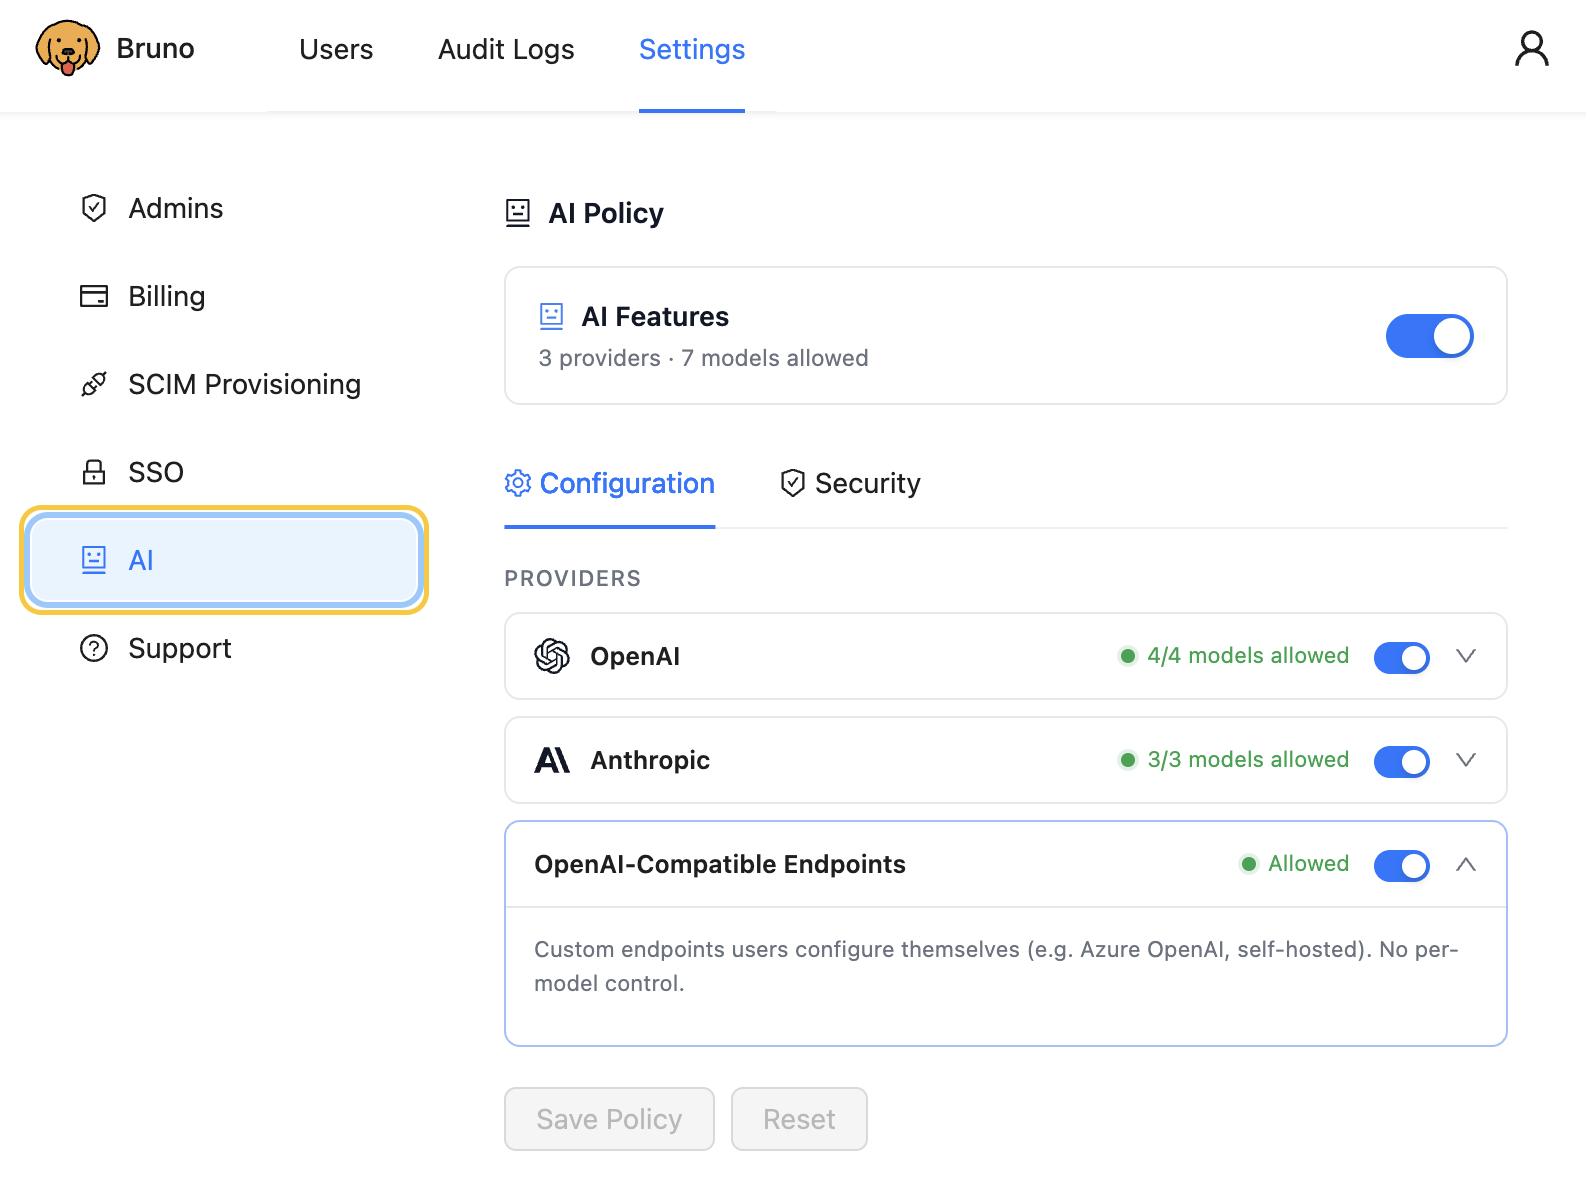The height and width of the screenshot is (1204, 1586).
Task: Open SSO settings
Action: pyautogui.click(x=224, y=472)
